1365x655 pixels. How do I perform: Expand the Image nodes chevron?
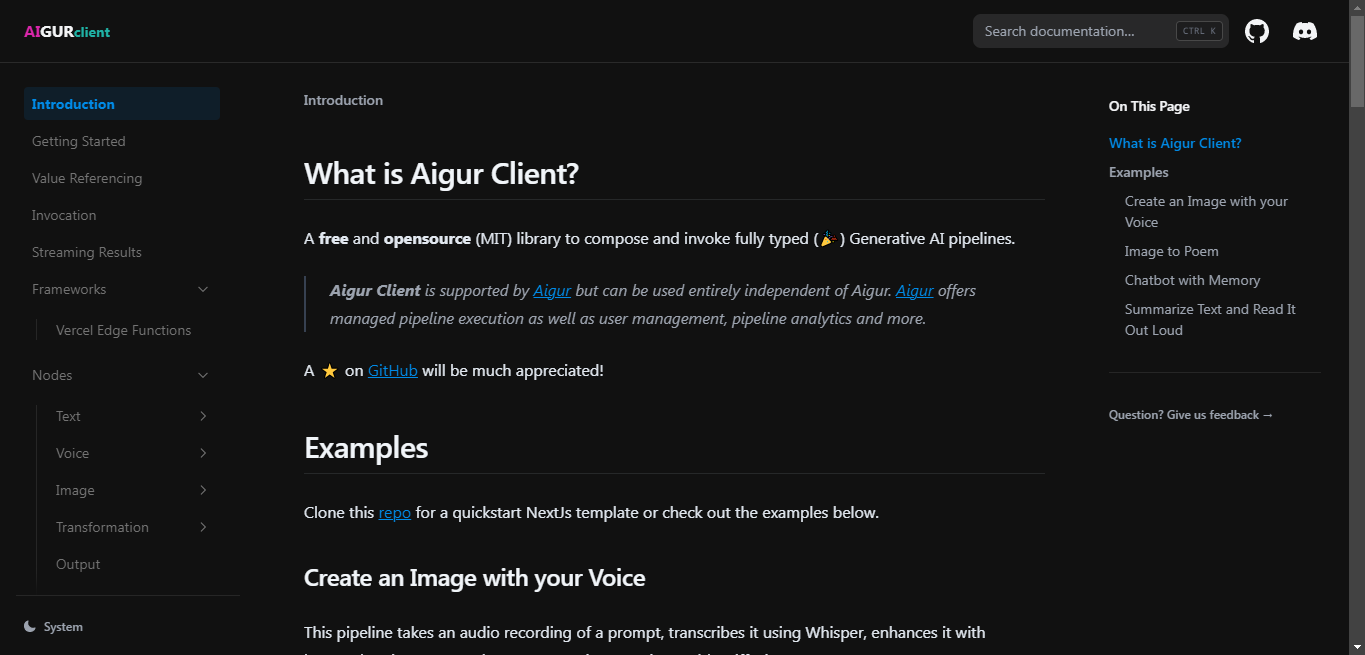(x=203, y=490)
